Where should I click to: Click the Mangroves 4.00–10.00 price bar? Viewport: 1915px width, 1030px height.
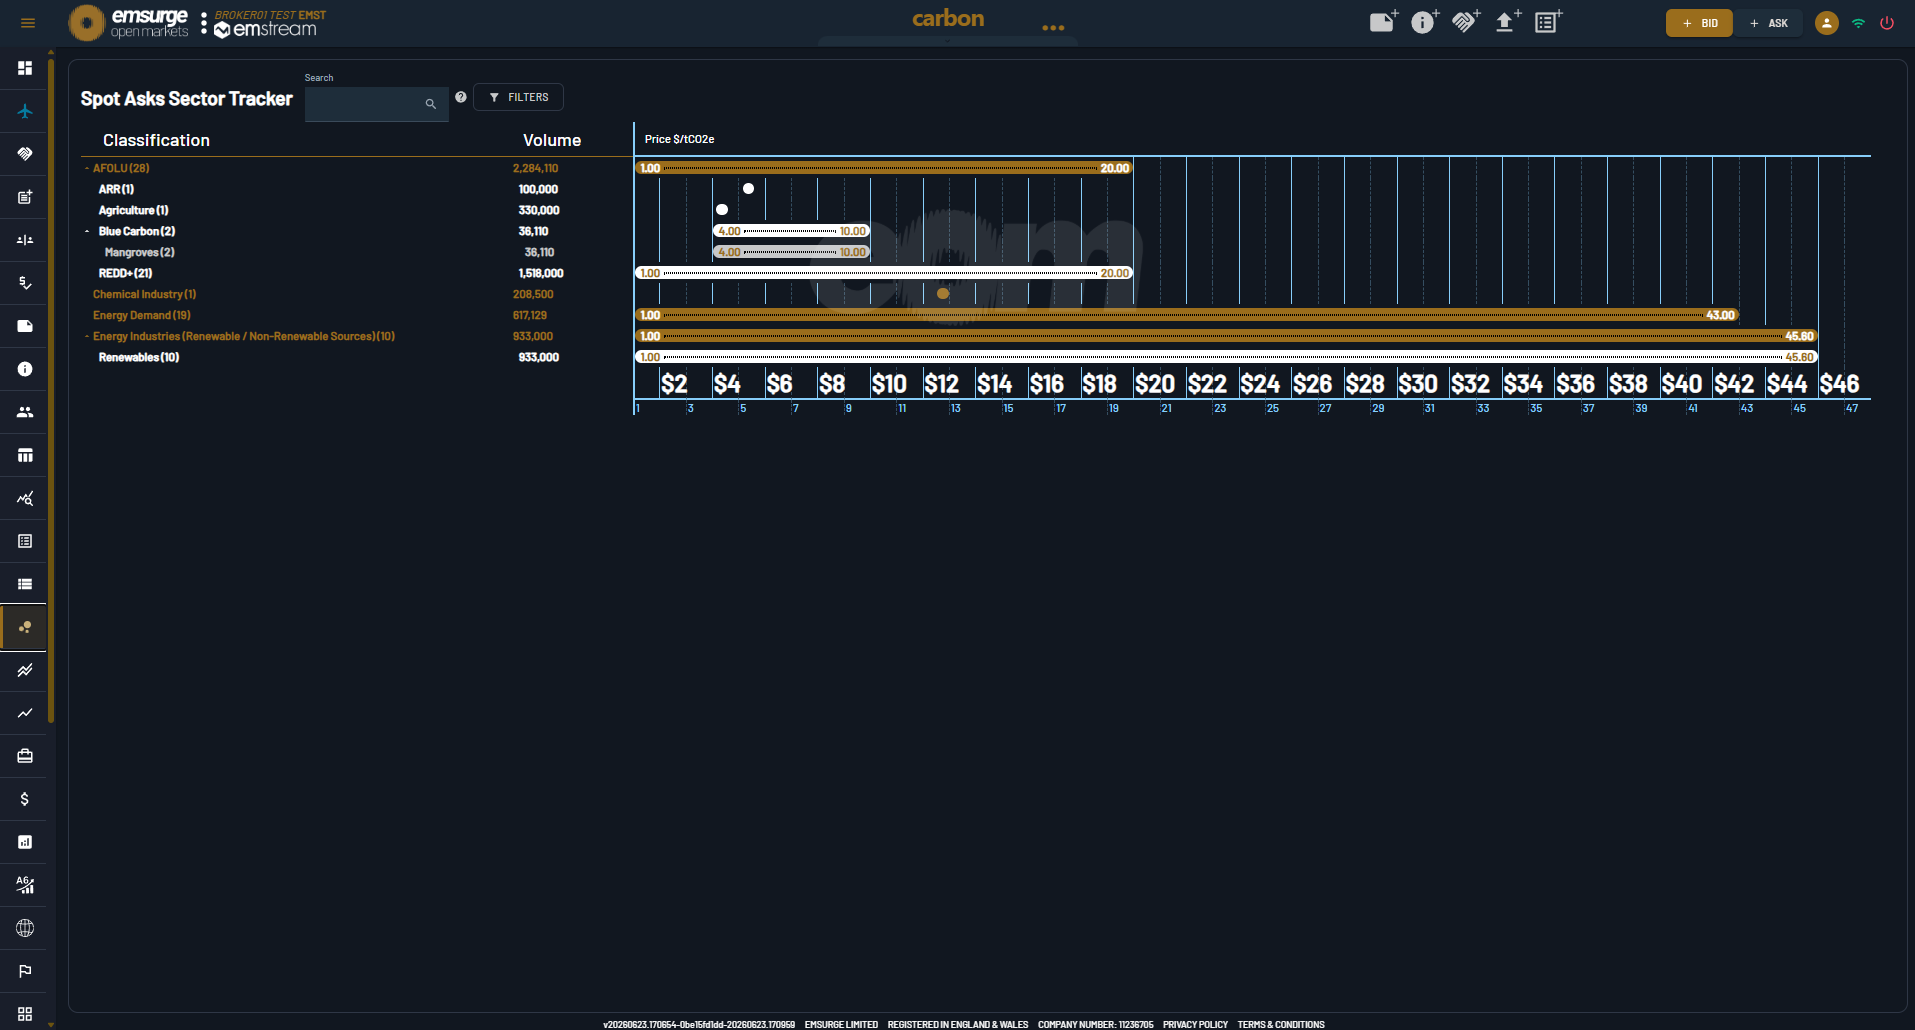click(x=791, y=252)
